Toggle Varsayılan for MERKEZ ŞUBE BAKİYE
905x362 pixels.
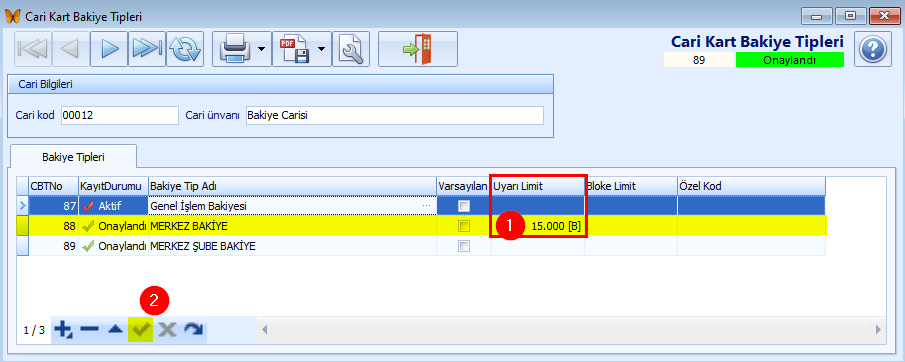pyautogui.click(x=463, y=246)
